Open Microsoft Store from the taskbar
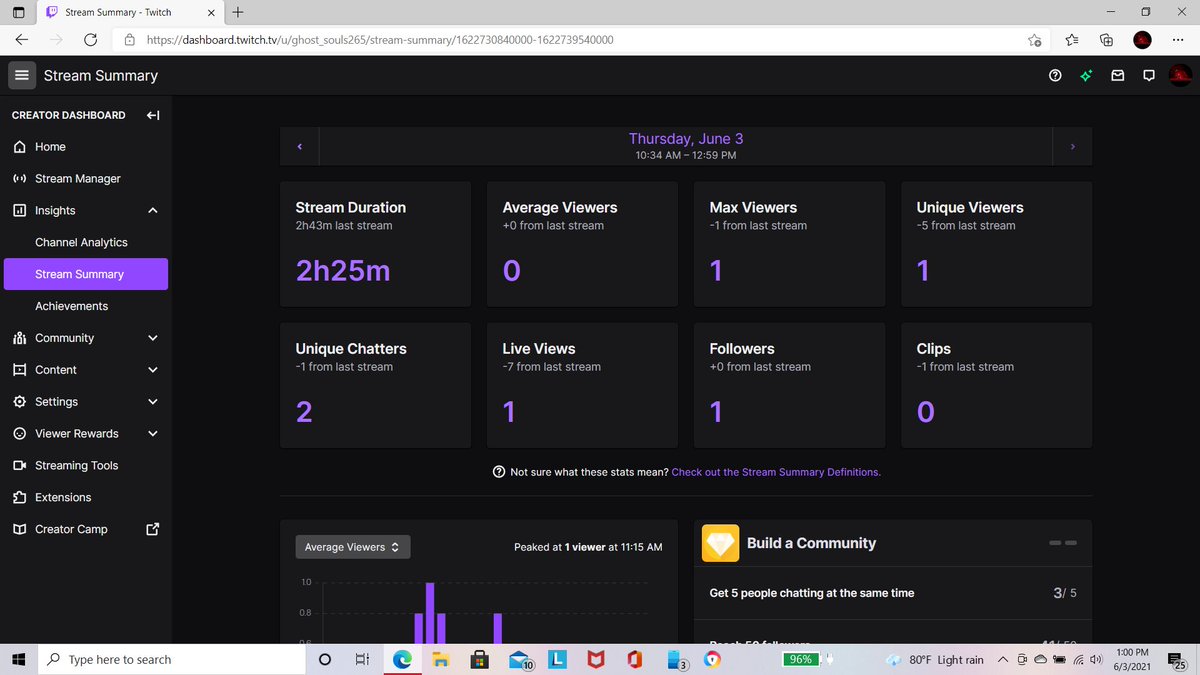This screenshot has height=675, width=1200. click(x=479, y=659)
